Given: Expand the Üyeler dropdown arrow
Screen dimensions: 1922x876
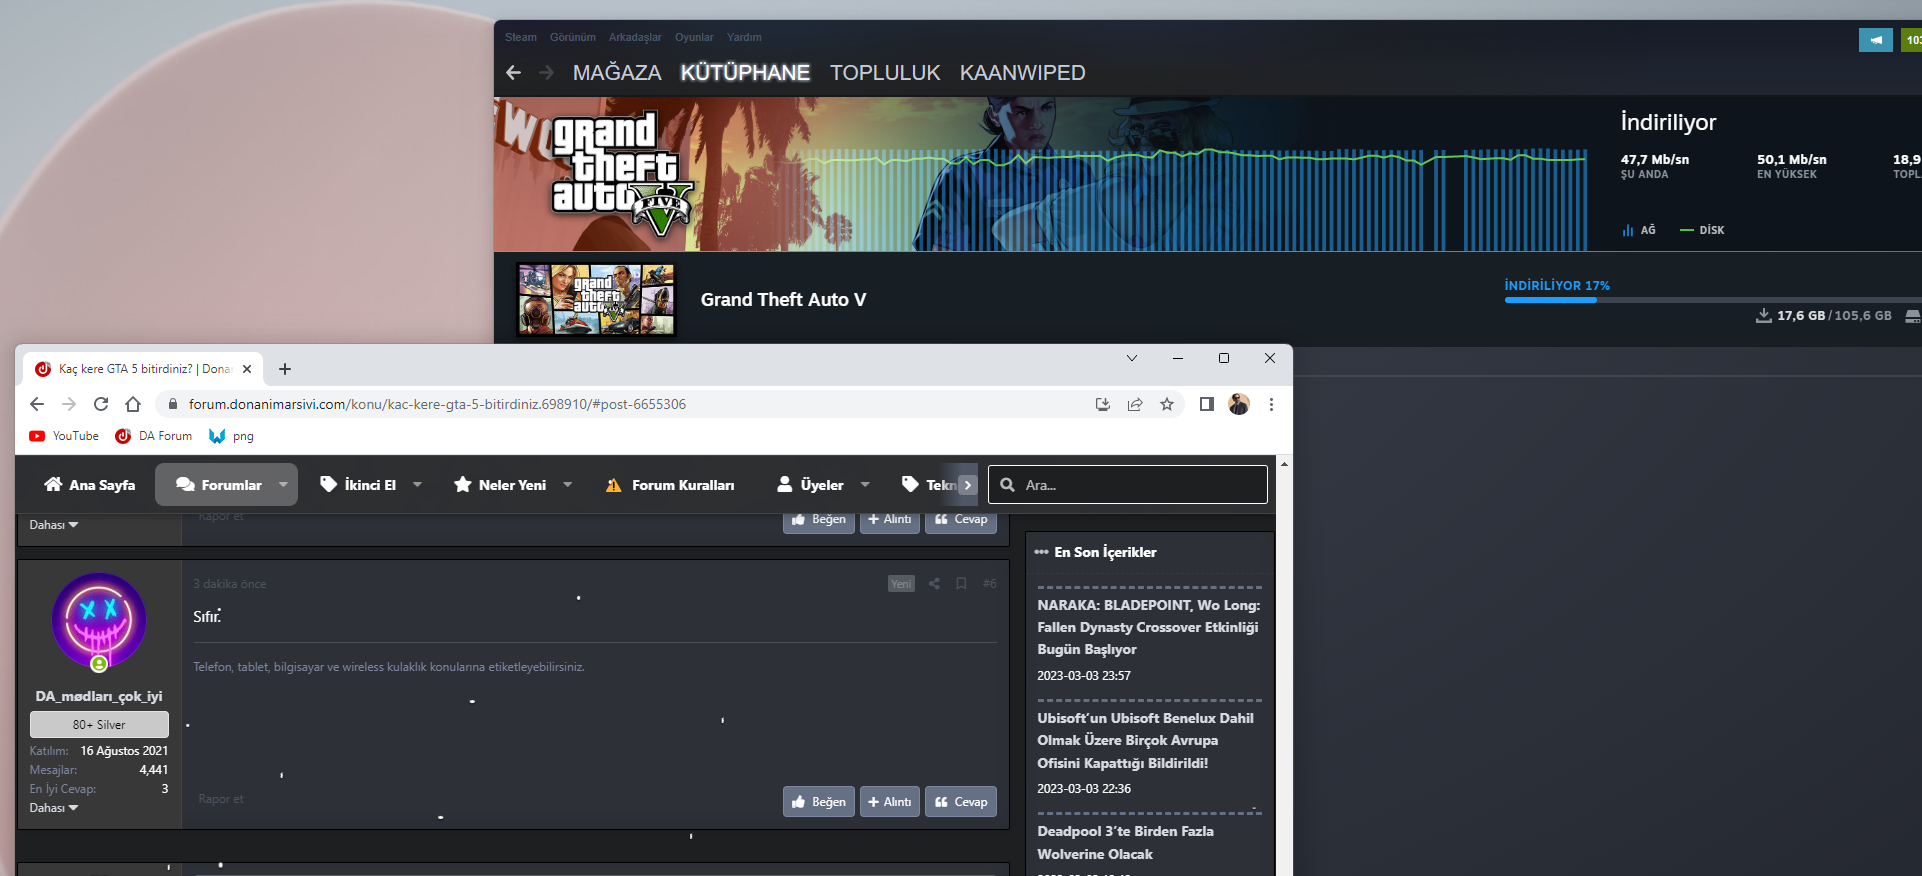Looking at the screenshot, I should [x=865, y=485].
